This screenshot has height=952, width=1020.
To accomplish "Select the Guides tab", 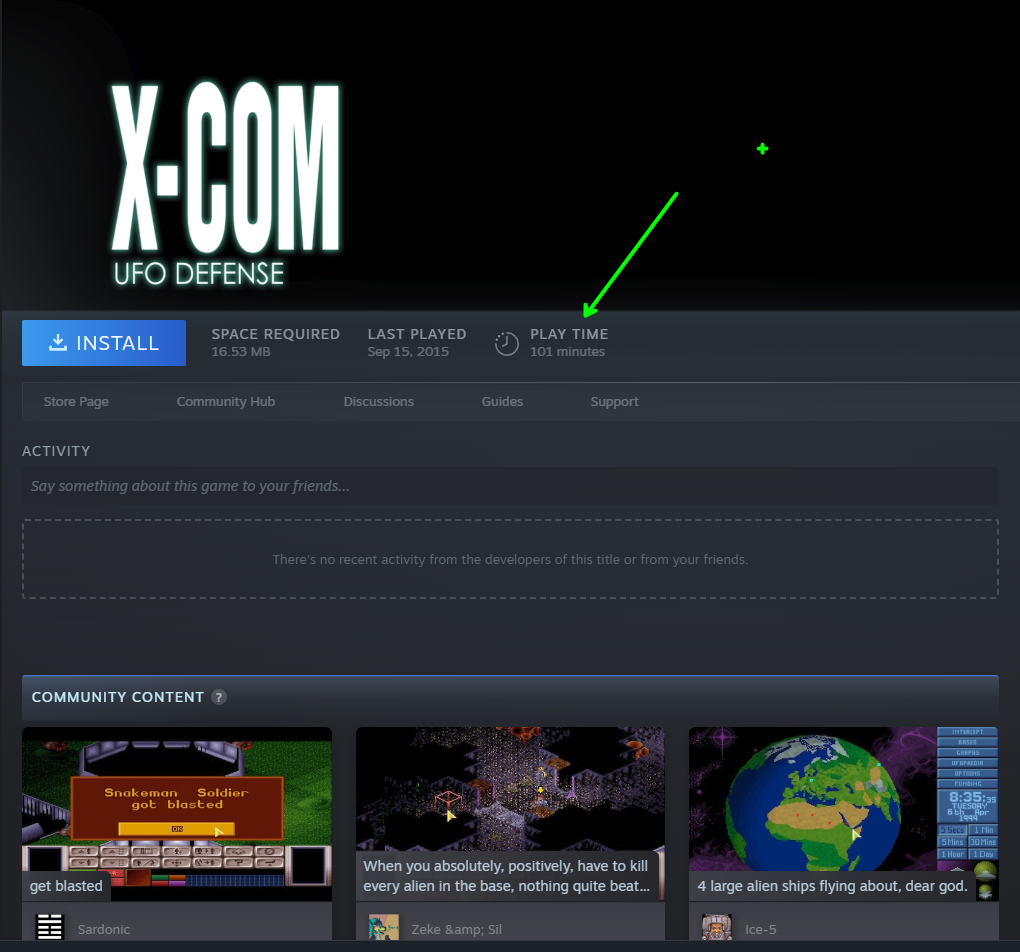I will pyautogui.click(x=502, y=401).
